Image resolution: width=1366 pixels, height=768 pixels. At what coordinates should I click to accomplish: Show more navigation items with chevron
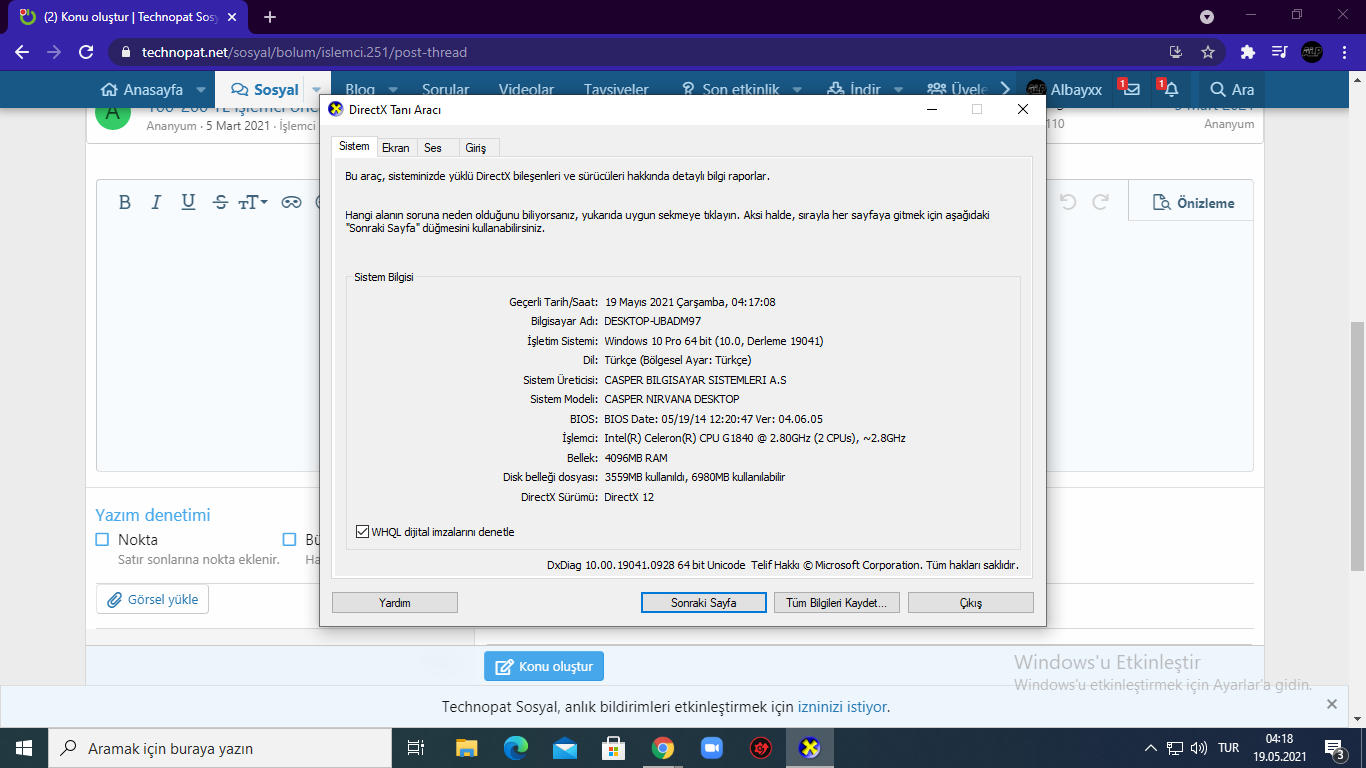pos(1004,89)
